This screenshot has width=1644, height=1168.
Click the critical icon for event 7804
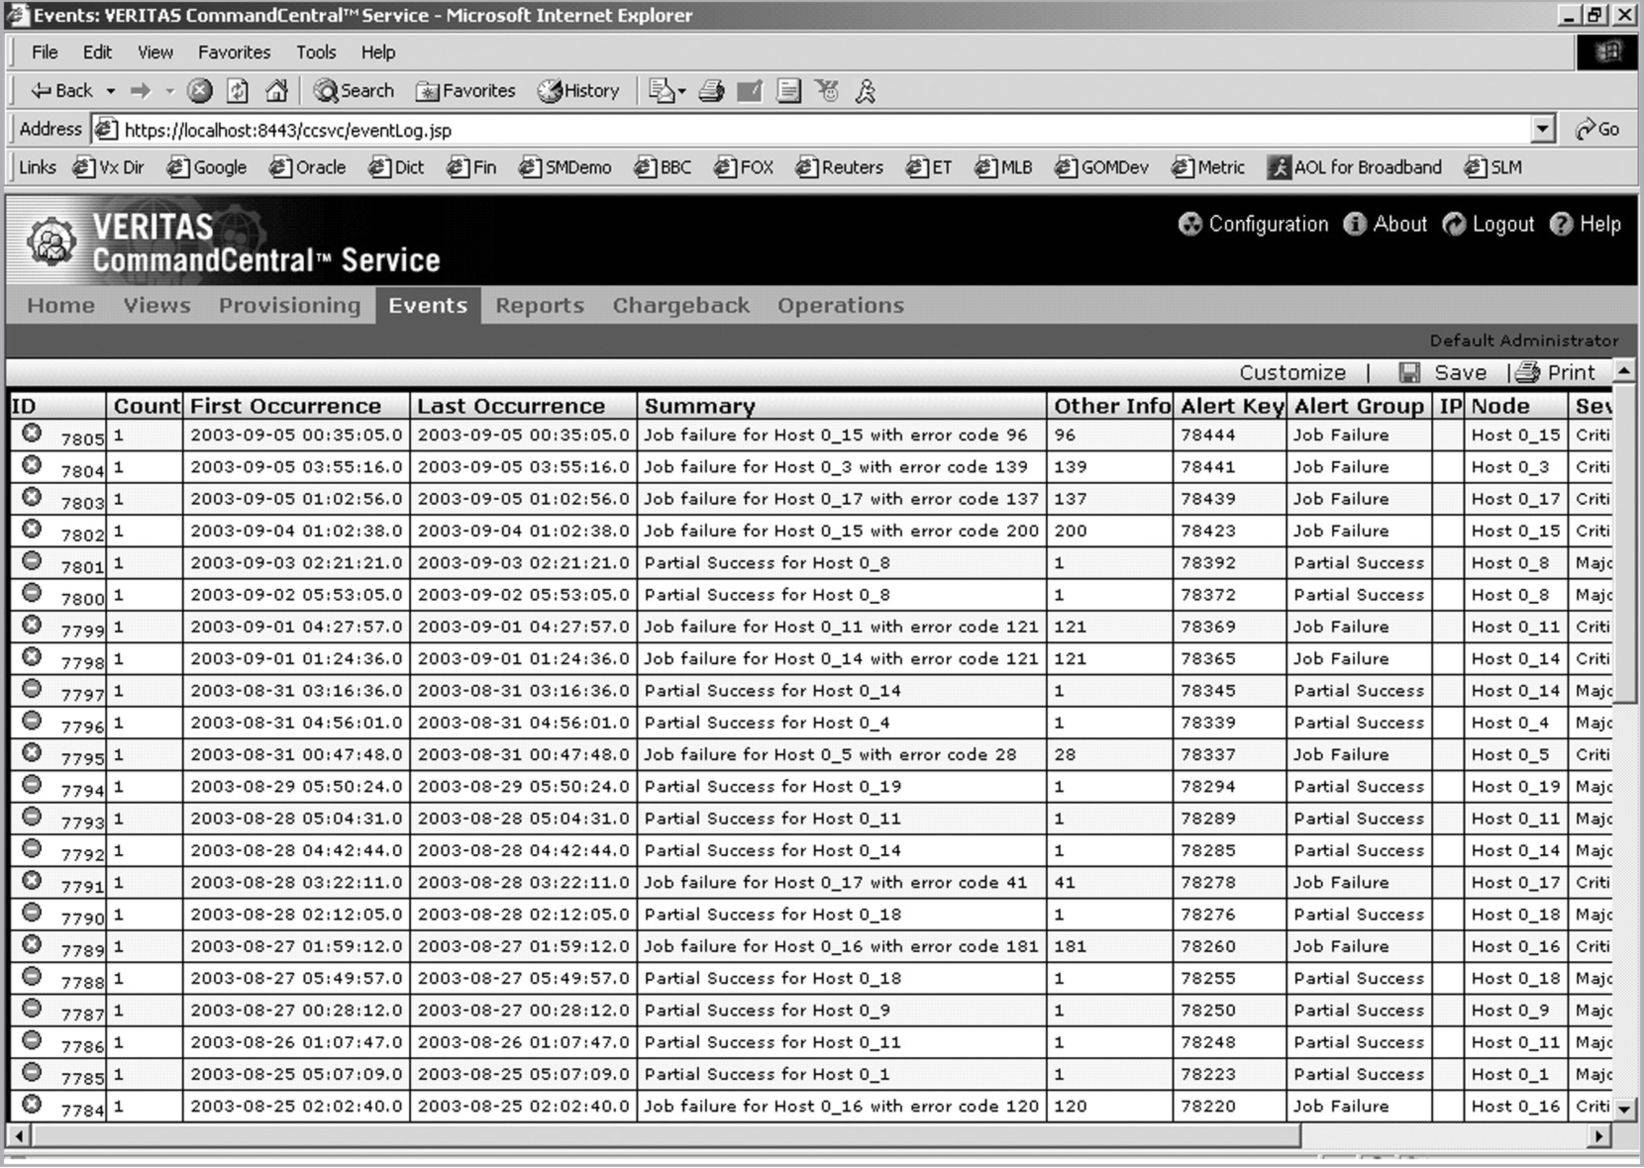[x=32, y=465]
